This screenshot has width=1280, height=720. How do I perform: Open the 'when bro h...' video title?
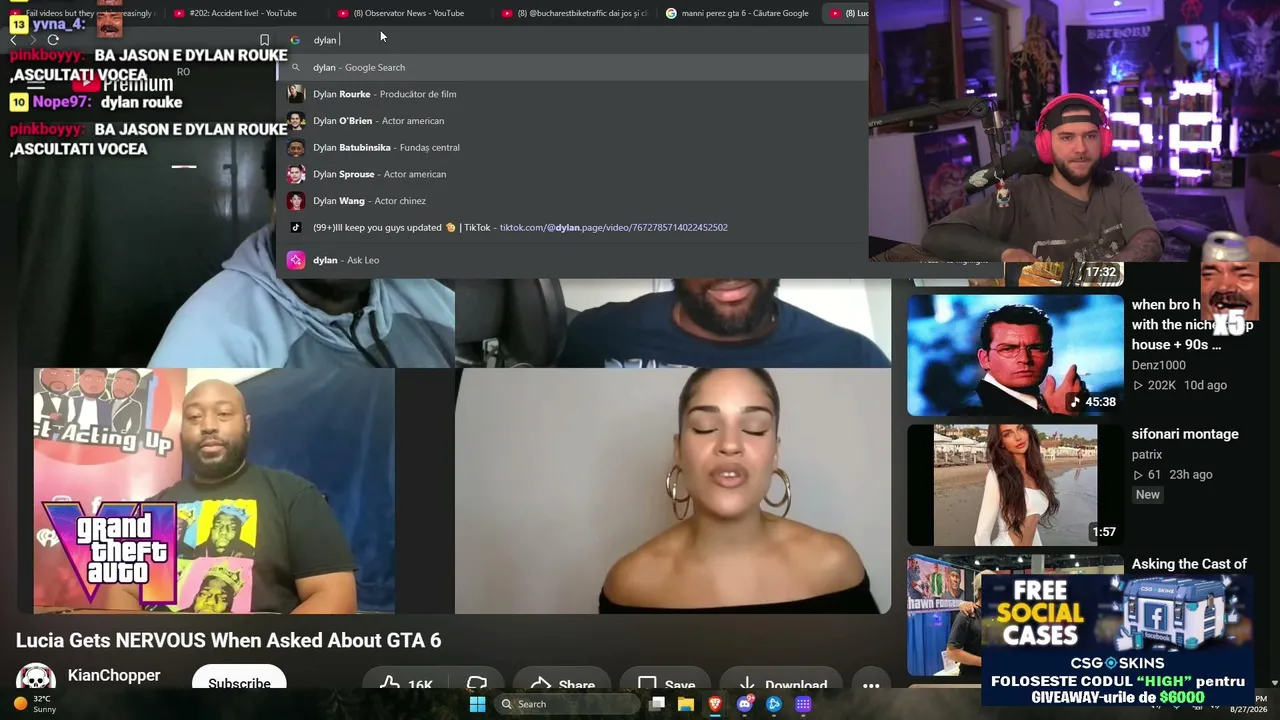pyautogui.click(x=1192, y=325)
